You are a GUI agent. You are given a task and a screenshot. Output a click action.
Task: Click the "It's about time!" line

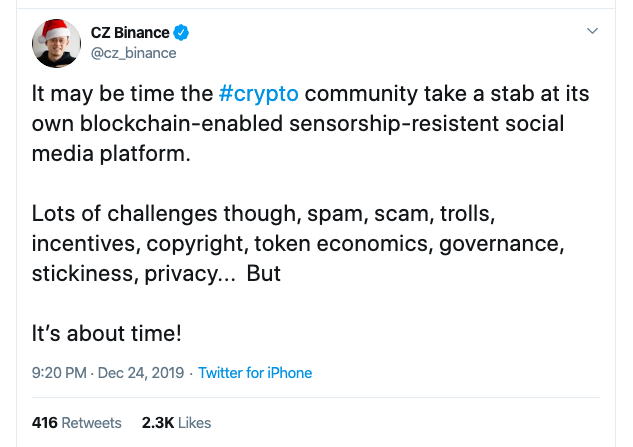click(107, 332)
